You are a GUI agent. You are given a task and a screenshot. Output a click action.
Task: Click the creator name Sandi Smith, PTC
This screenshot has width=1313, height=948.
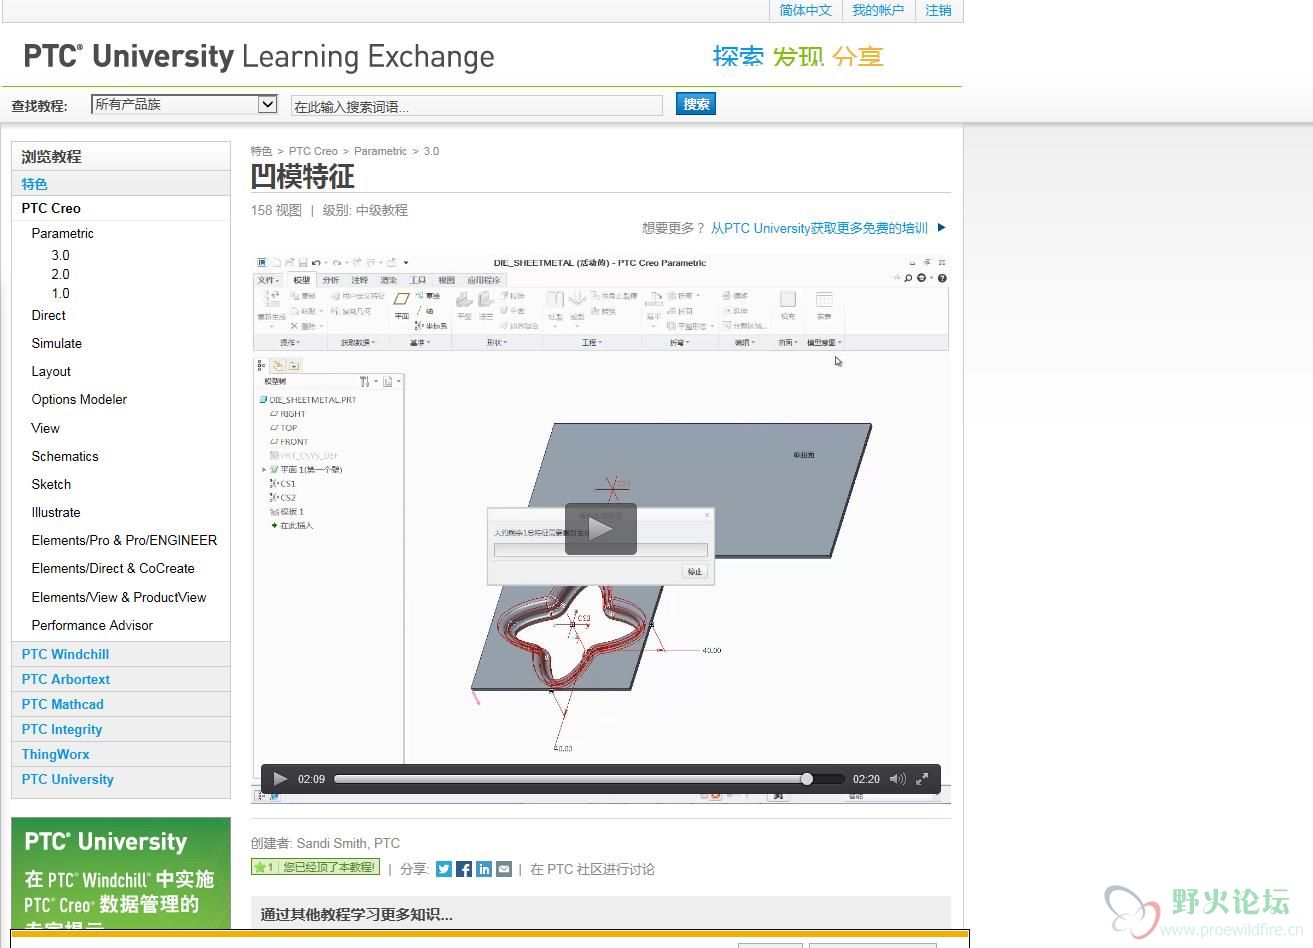(x=348, y=843)
